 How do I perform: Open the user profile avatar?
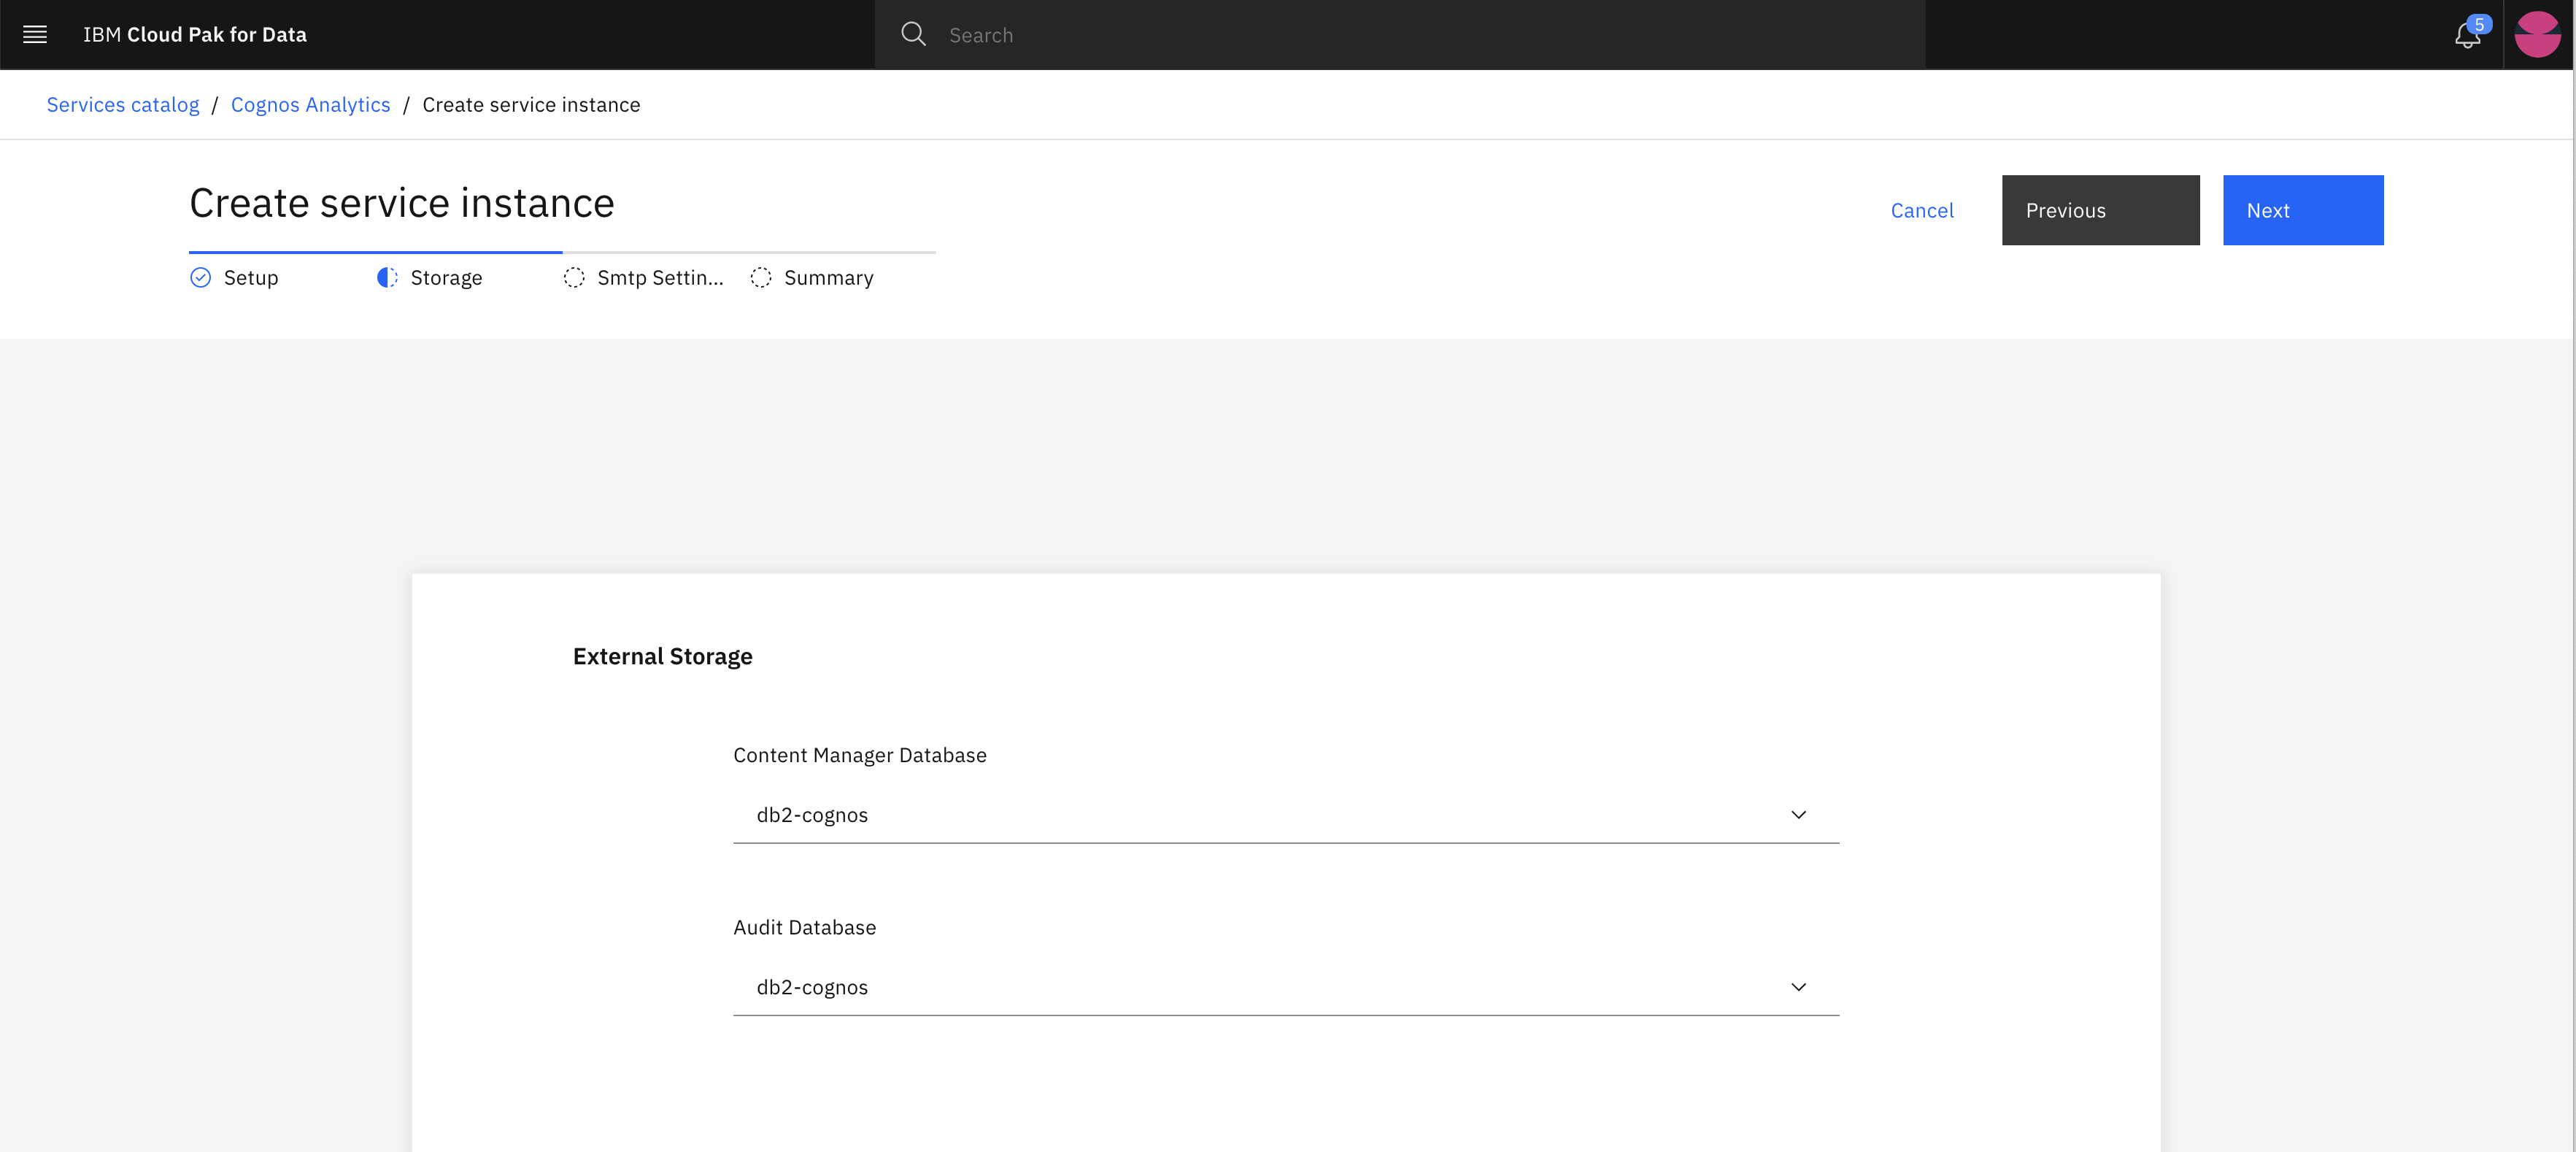point(2537,35)
